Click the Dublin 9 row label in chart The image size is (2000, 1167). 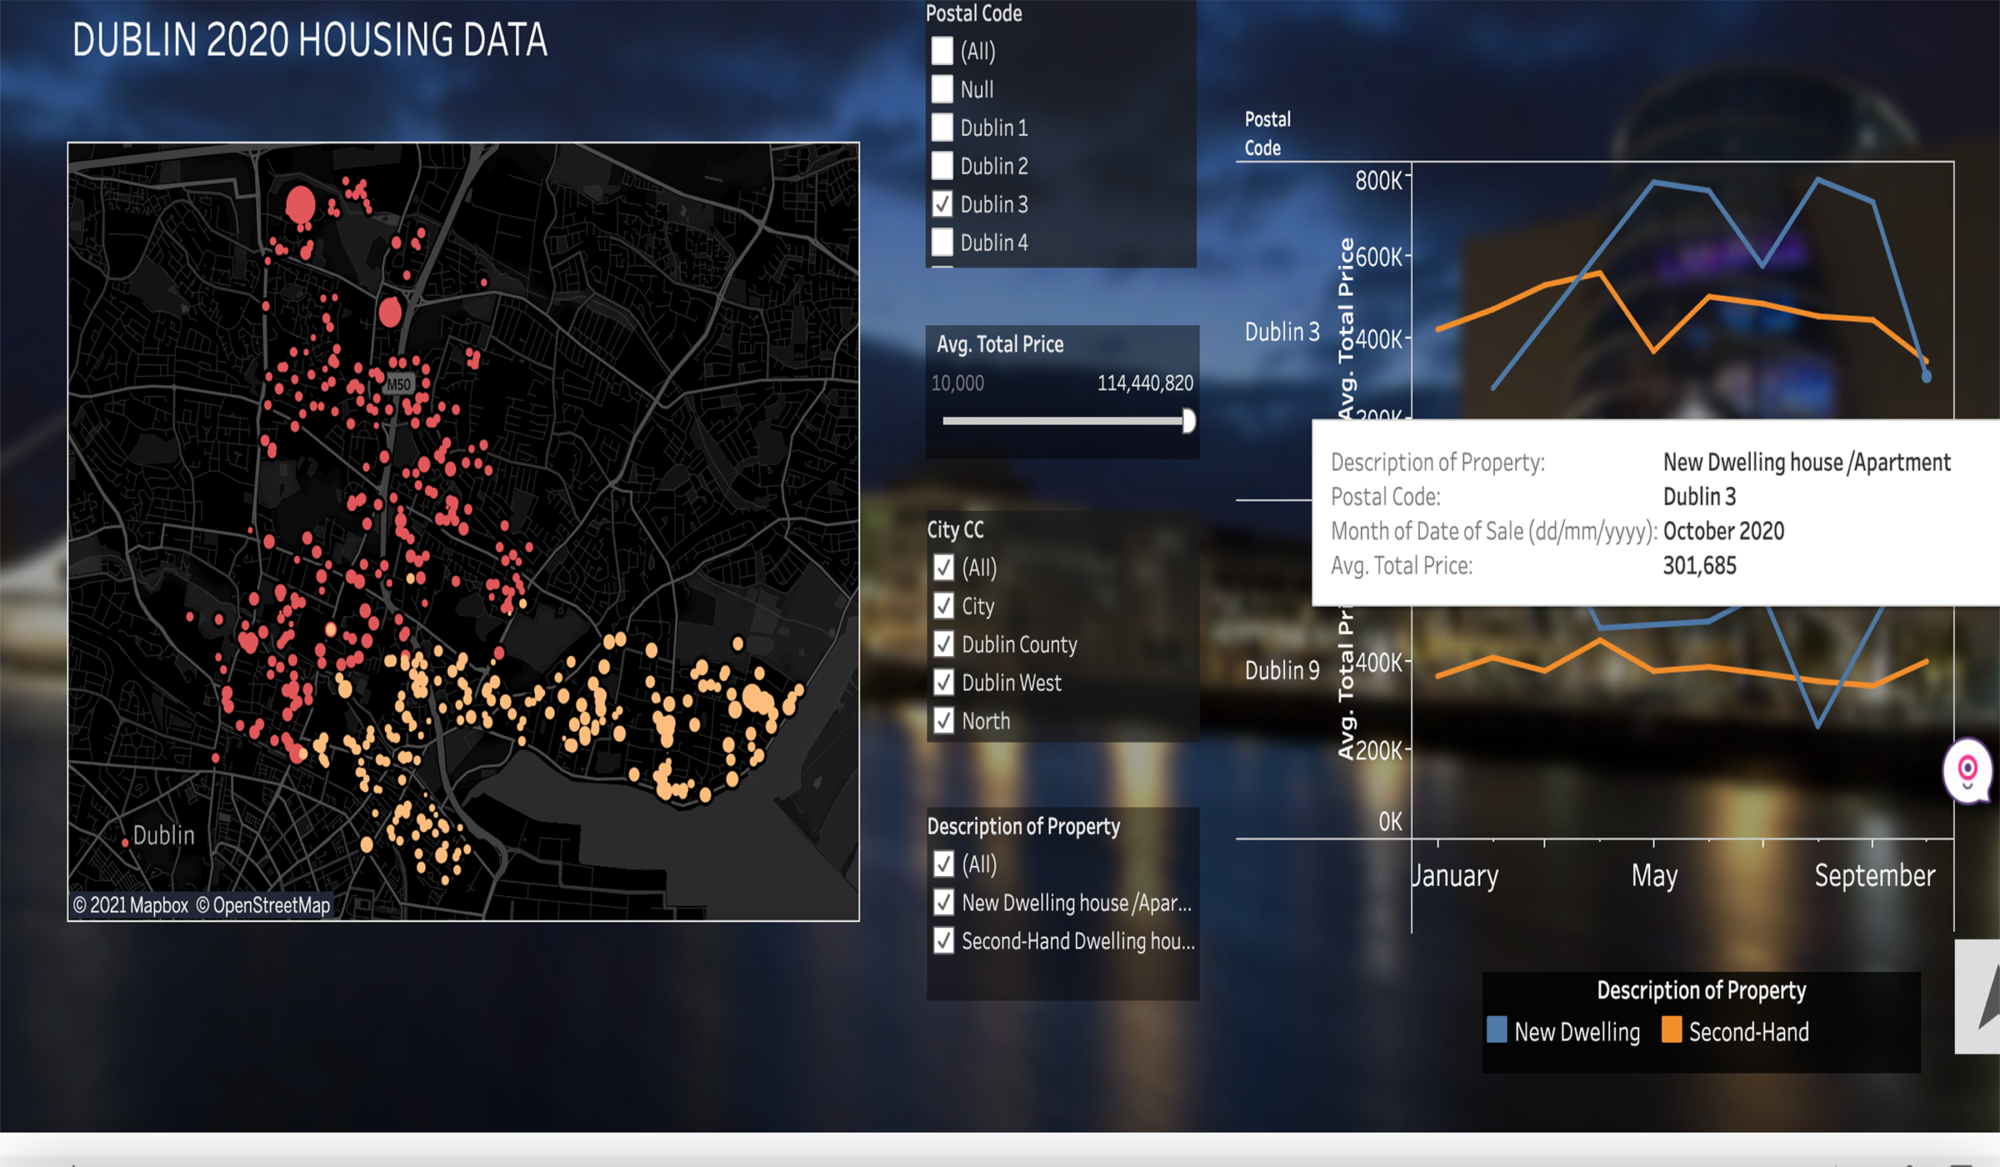click(x=1281, y=670)
